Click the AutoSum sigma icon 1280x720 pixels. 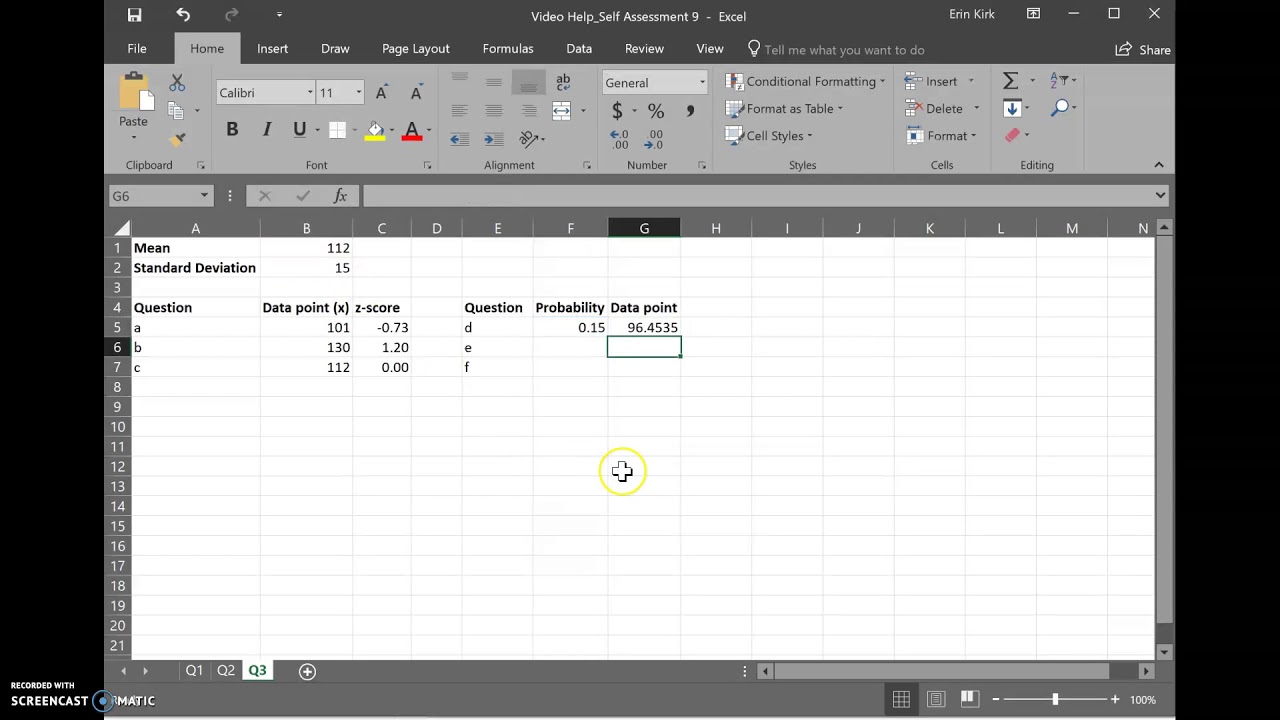click(1011, 81)
